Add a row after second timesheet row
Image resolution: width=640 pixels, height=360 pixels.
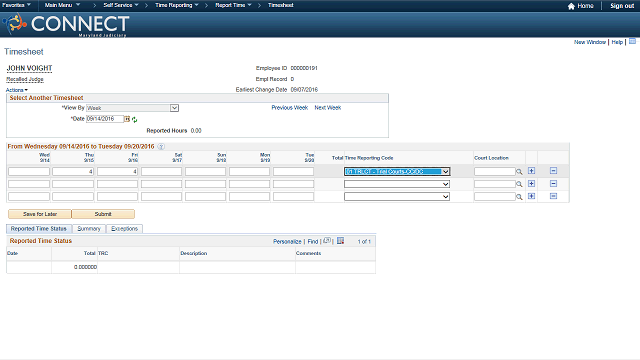[531, 184]
